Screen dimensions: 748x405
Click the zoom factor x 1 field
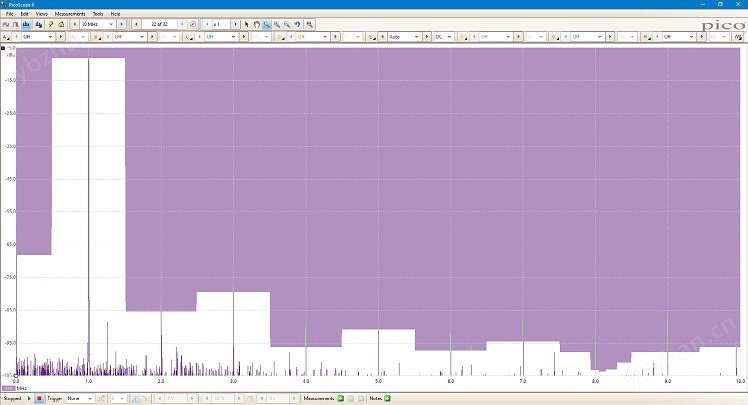219,24
